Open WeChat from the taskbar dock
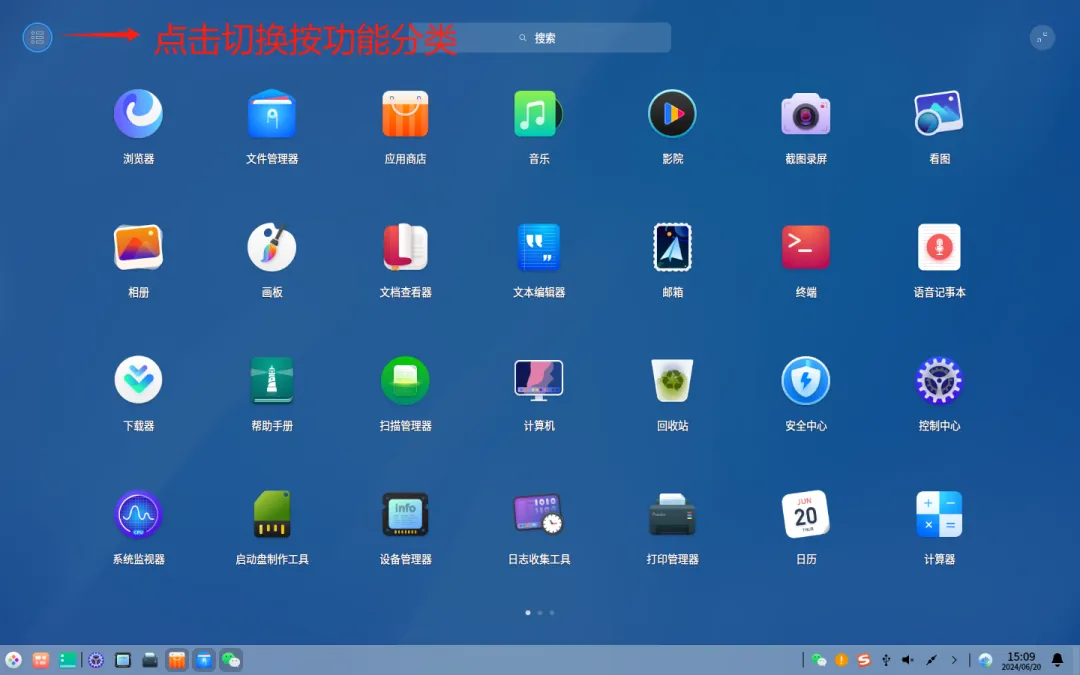Image resolution: width=1080 pixels, height=675 pixels. click(231, 661)
